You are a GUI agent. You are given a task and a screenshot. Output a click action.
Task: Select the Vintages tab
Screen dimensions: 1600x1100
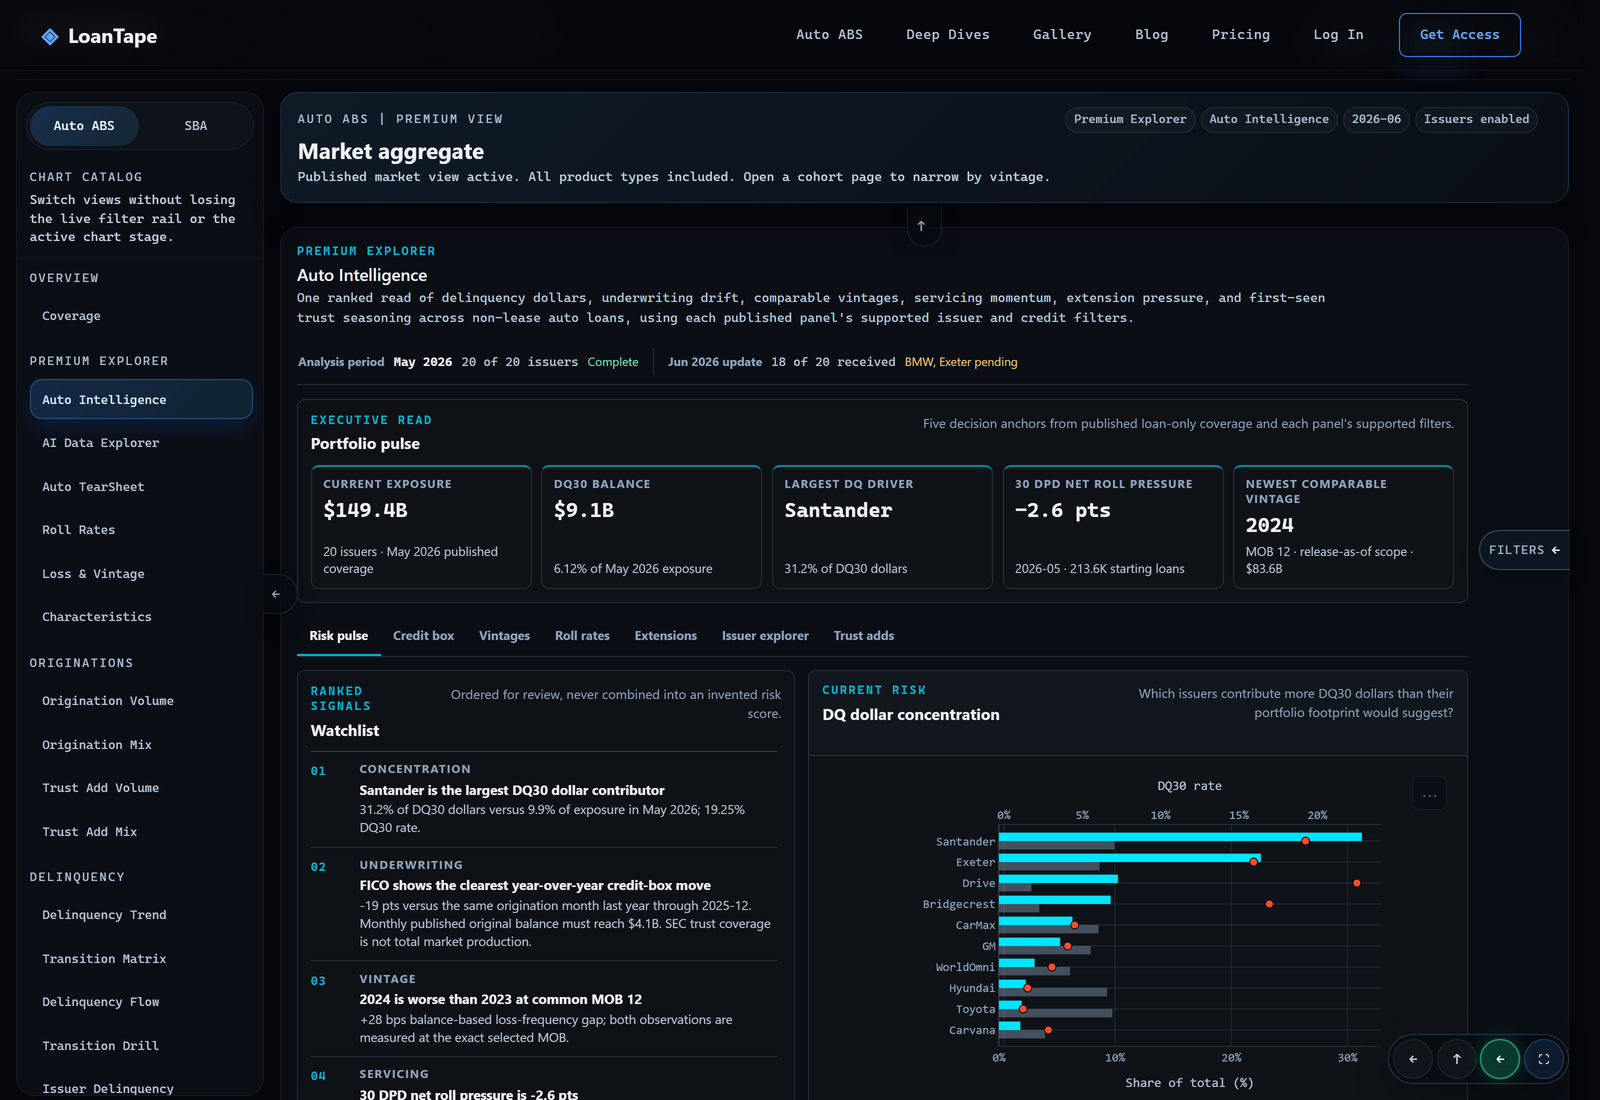tap(504, 636)
